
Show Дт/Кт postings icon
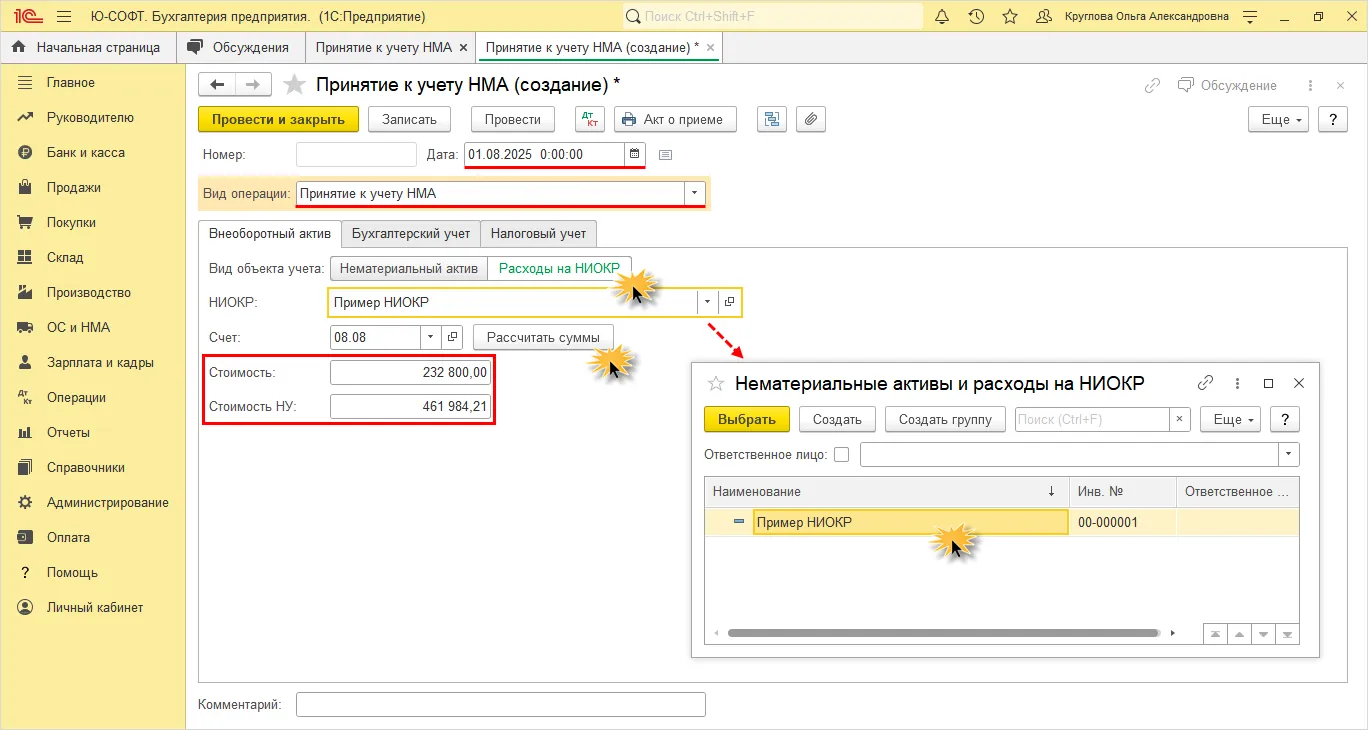[x=590, y=119]
